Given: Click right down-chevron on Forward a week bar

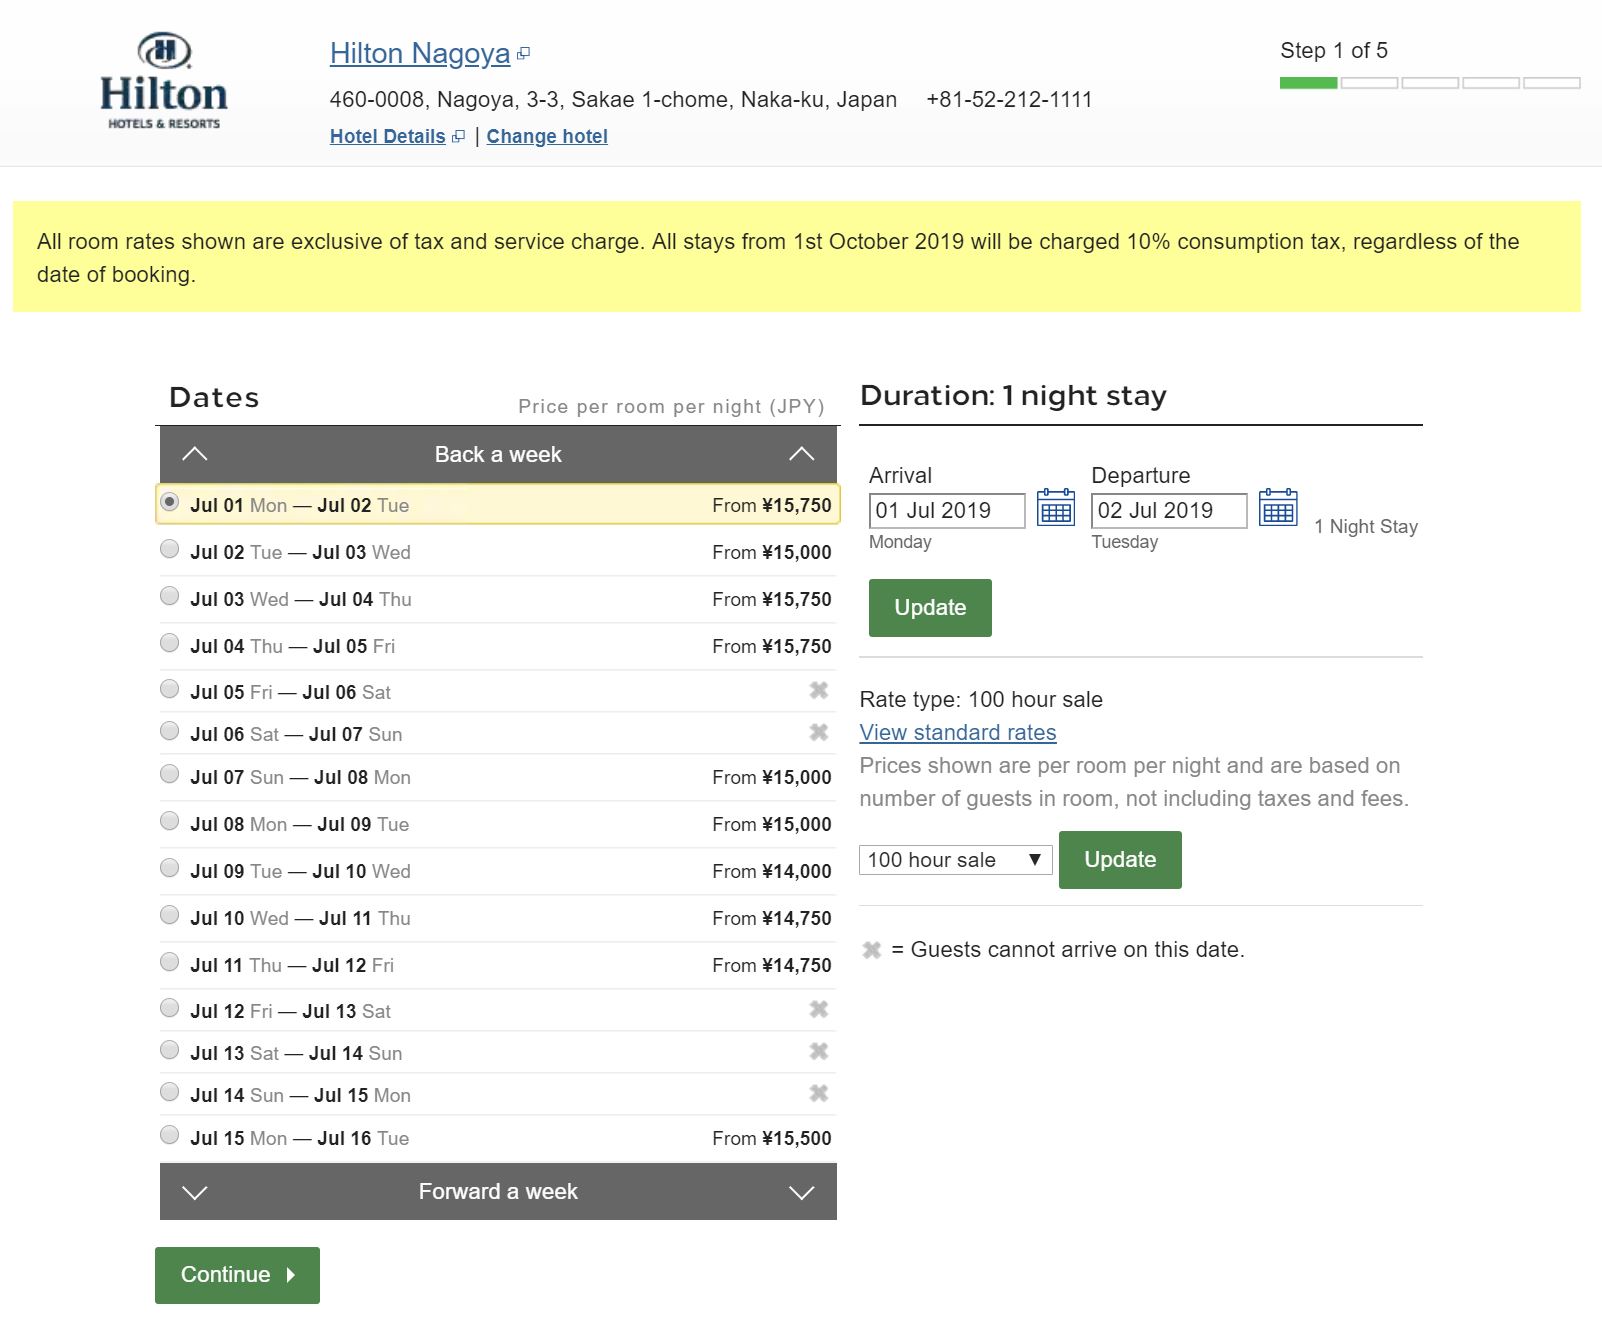Looking at the screenshot, I should coord(802,1192).
